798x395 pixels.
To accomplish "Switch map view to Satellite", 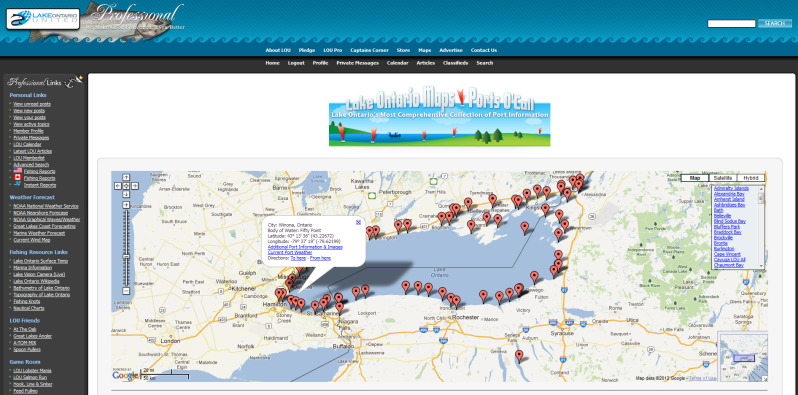I will point(723,178).
